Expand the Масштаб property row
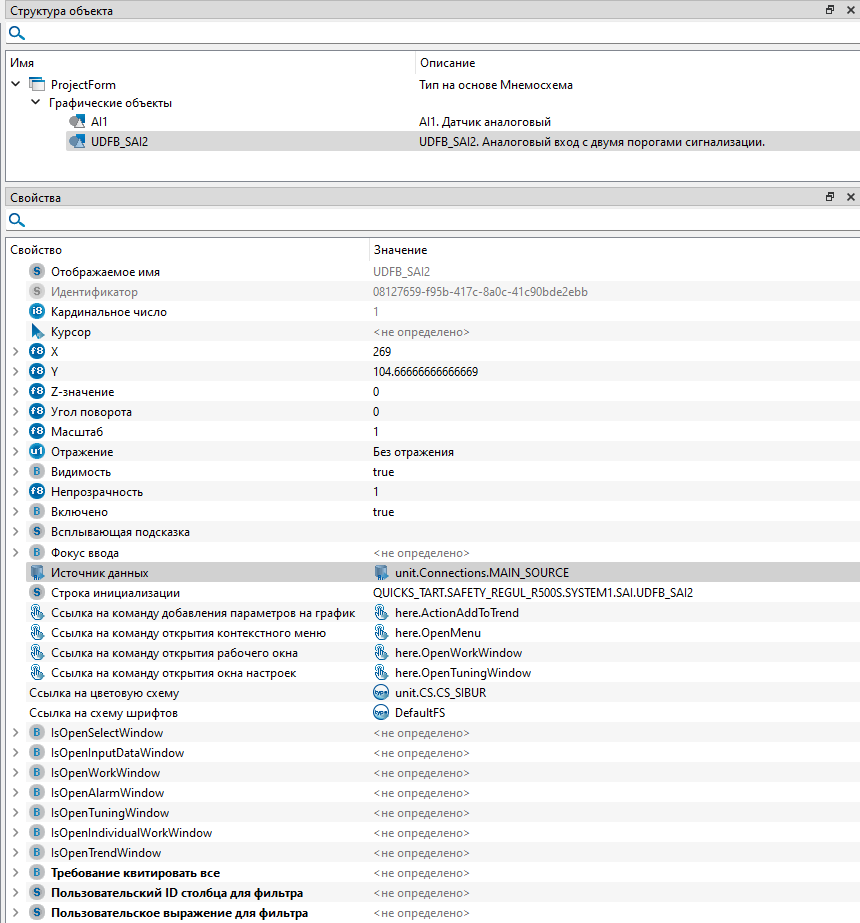 tap(15, 432)
